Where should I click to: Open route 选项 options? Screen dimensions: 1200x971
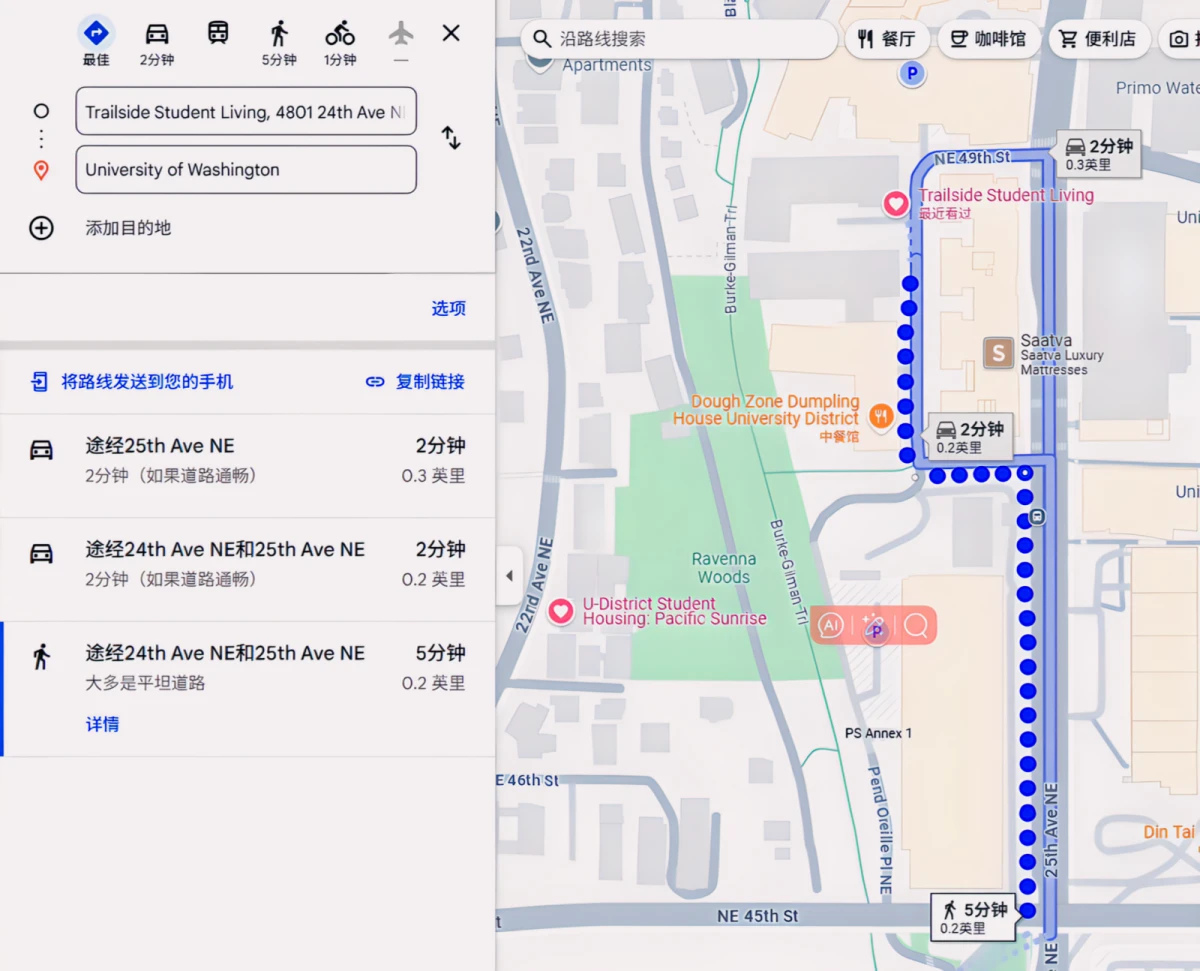point(448,308)
